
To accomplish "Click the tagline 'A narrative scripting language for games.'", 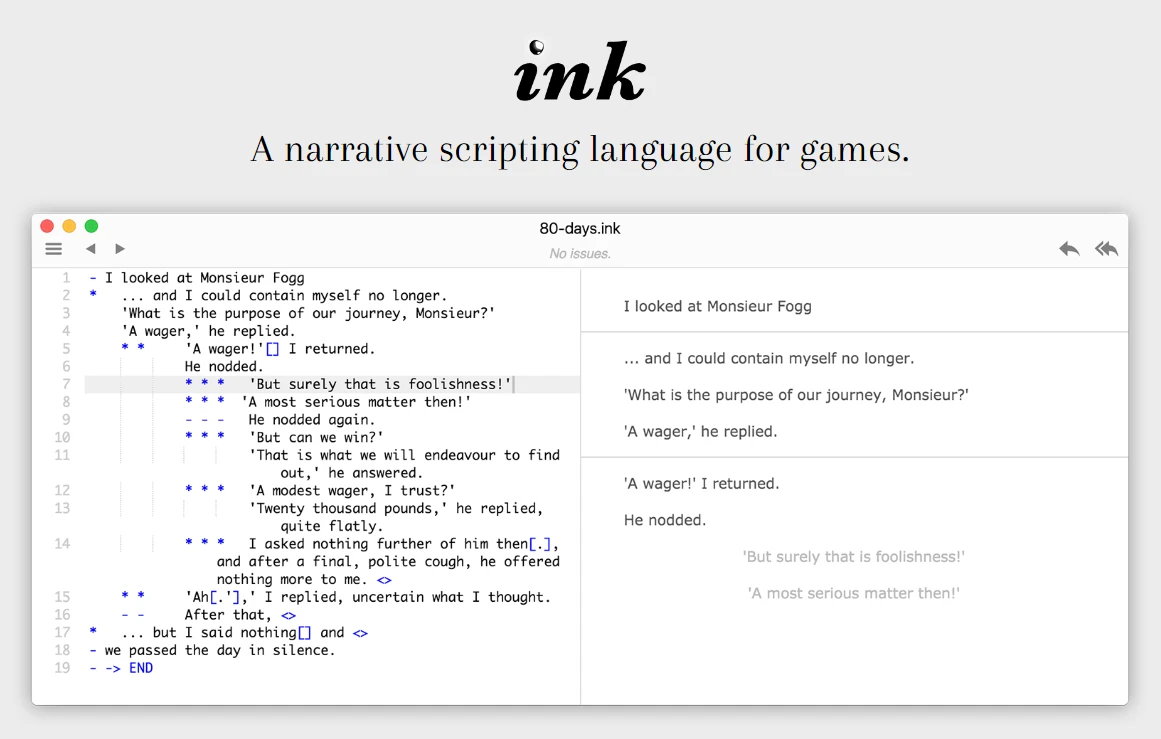I will 580,150.
